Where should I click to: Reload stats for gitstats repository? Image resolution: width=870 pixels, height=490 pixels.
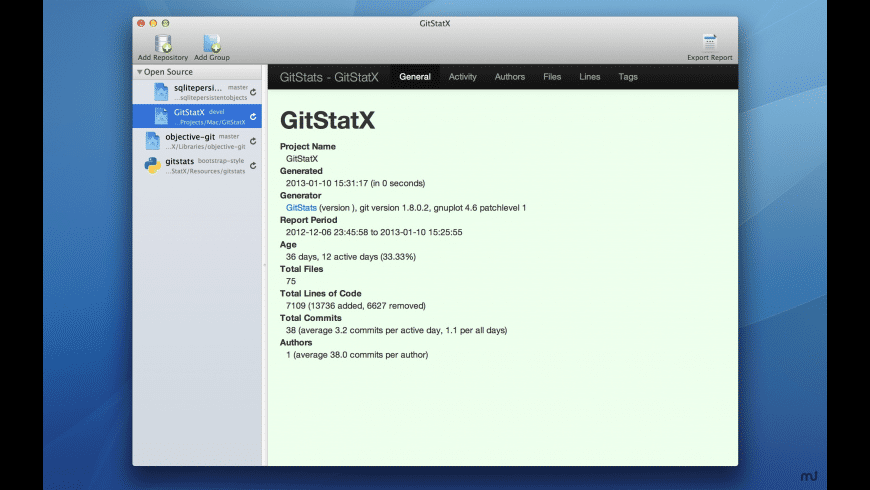point(253,166)
